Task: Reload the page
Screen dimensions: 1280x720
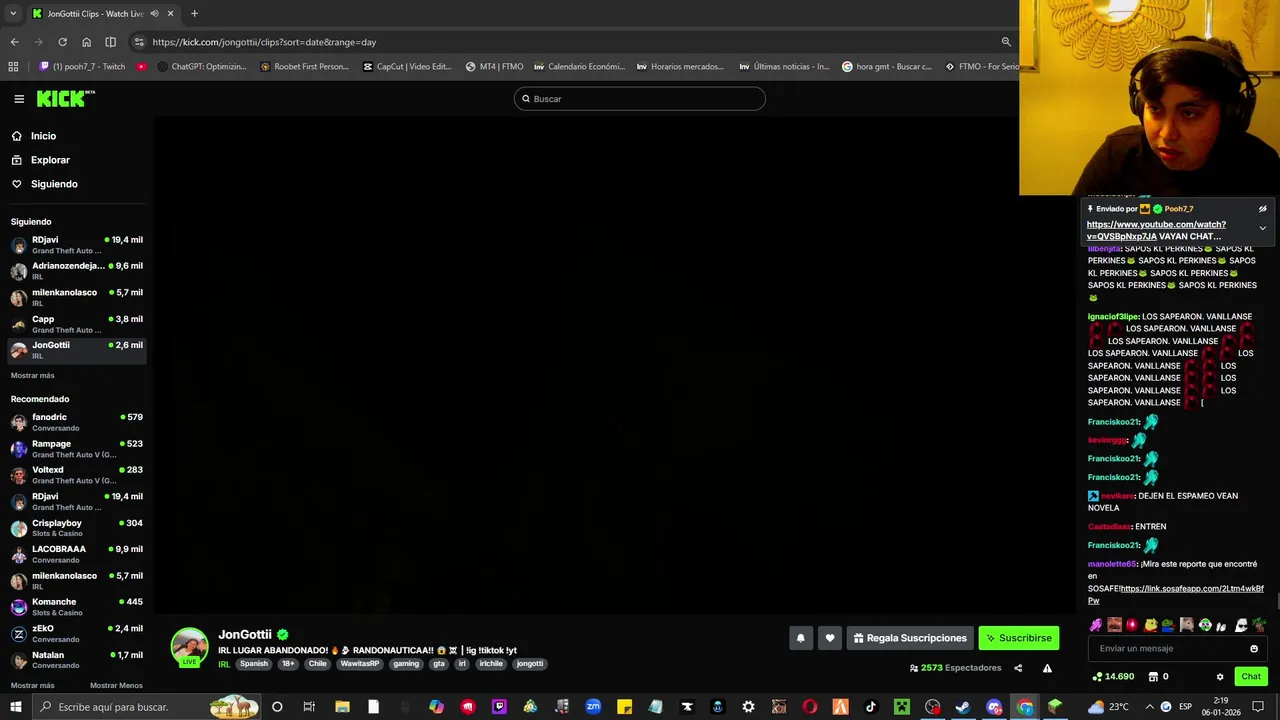Action: click(x=62, y=42)
